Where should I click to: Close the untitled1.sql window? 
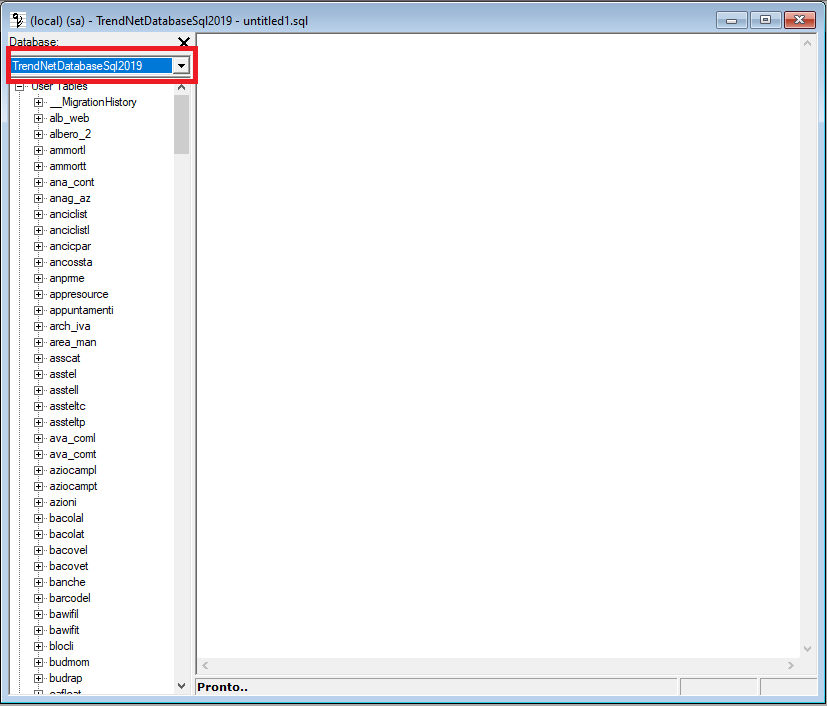pyautogui.click(x=800, y=20)
